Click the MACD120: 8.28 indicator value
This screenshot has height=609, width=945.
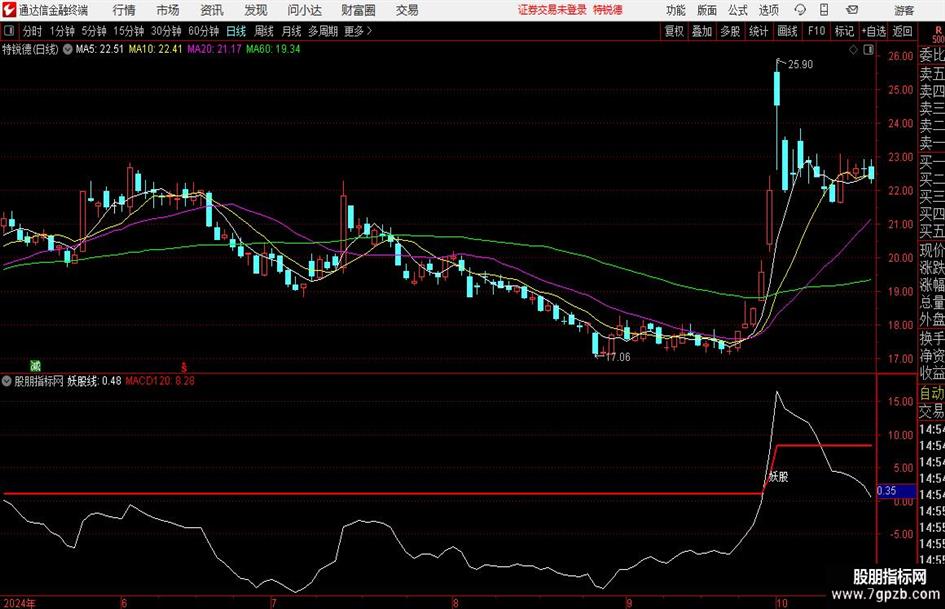(x=160, y=381)
